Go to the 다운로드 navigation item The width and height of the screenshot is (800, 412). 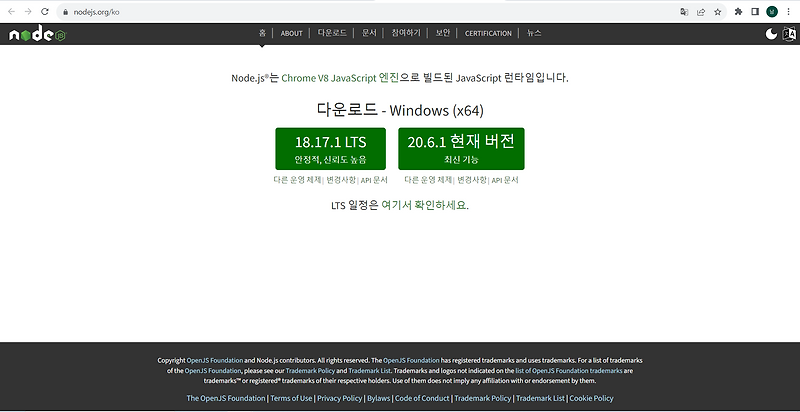[x=332, y=33]
